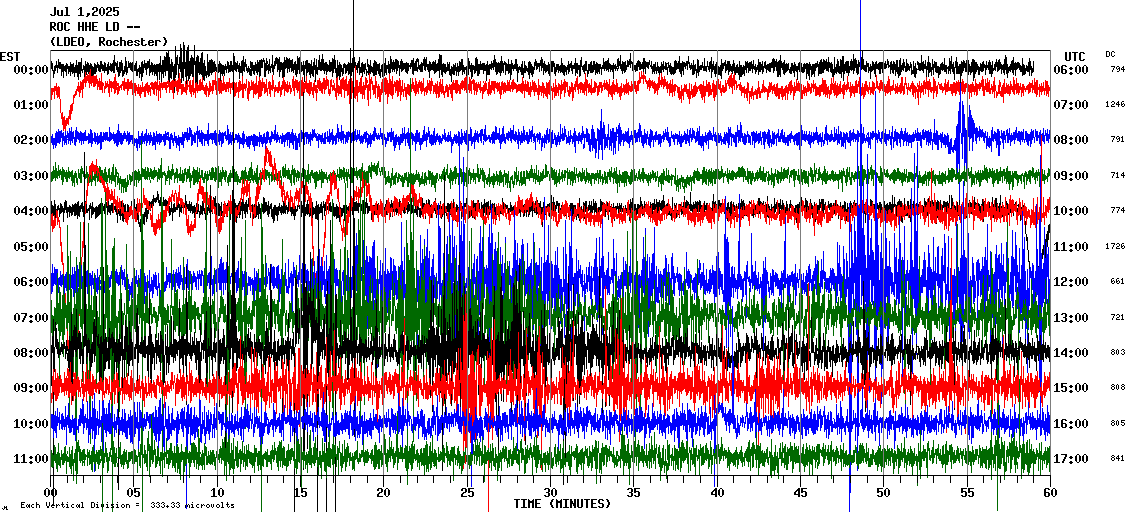Click the EST time zone heading
The height and width of the screenshot is (519, 1130).
pyautogui.click(x=10, y=56)
